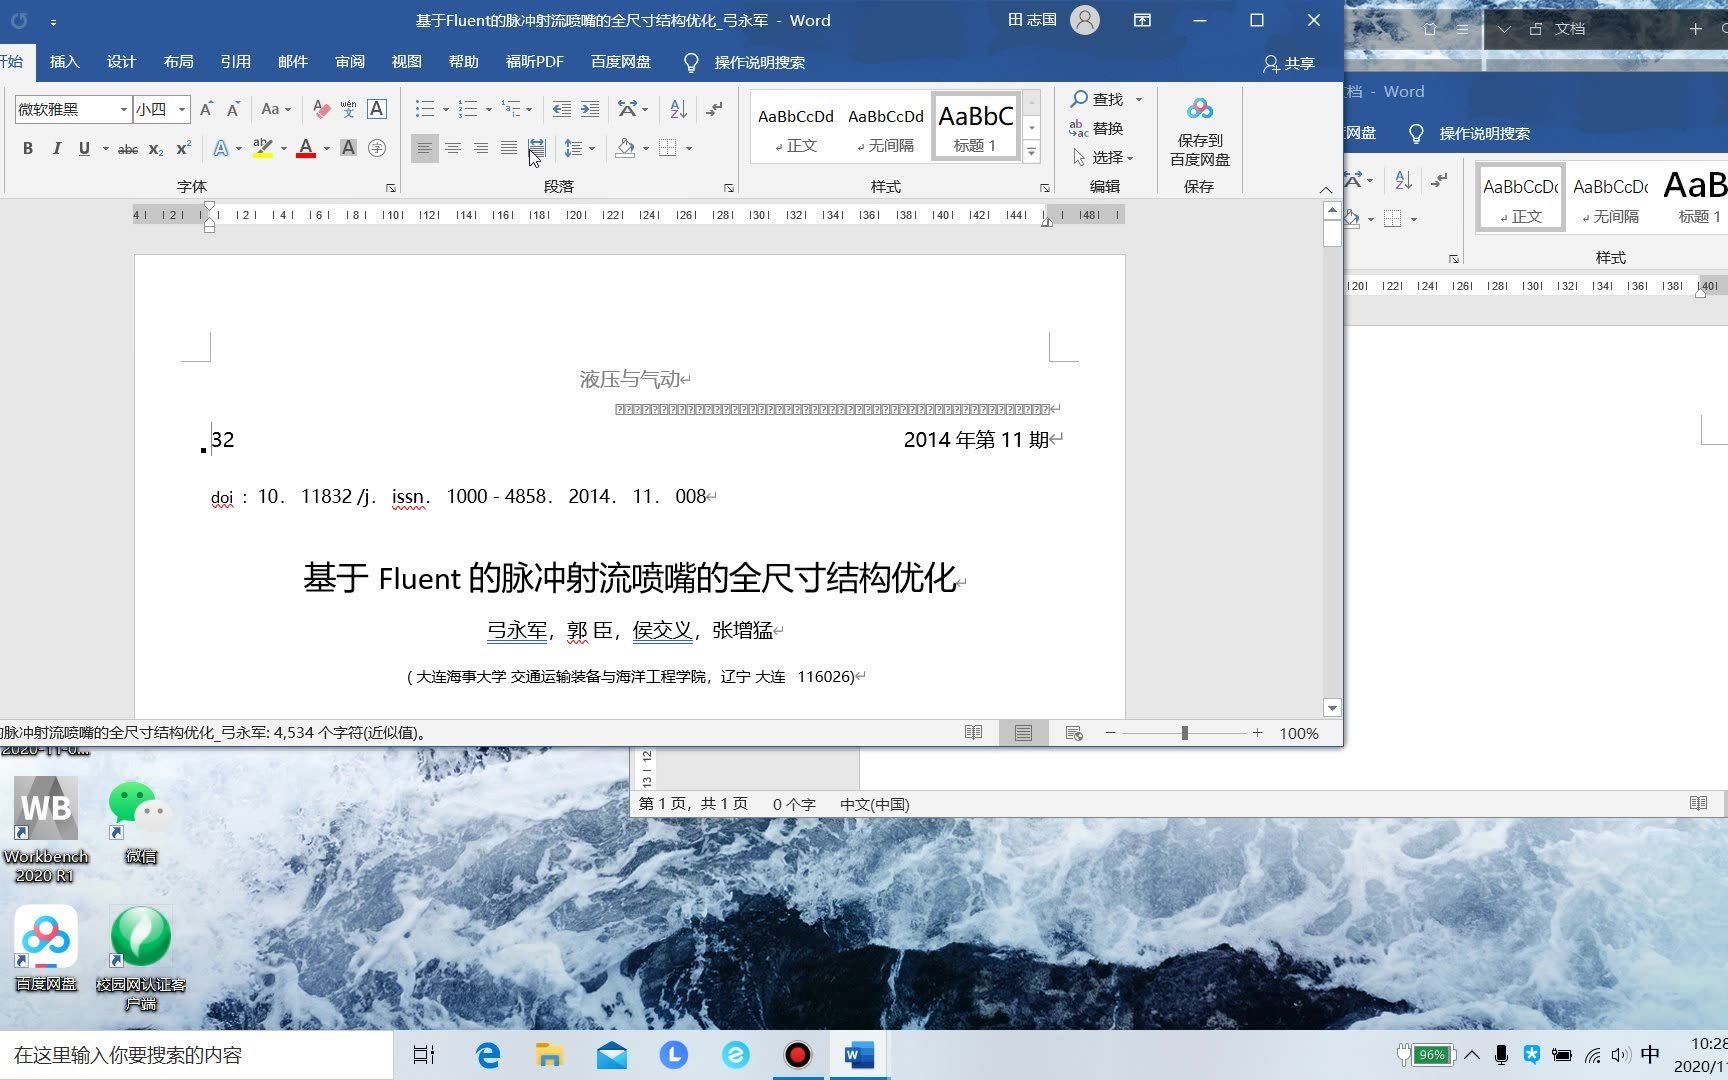Apply the 标题 1 style

(x=975, y=125)
